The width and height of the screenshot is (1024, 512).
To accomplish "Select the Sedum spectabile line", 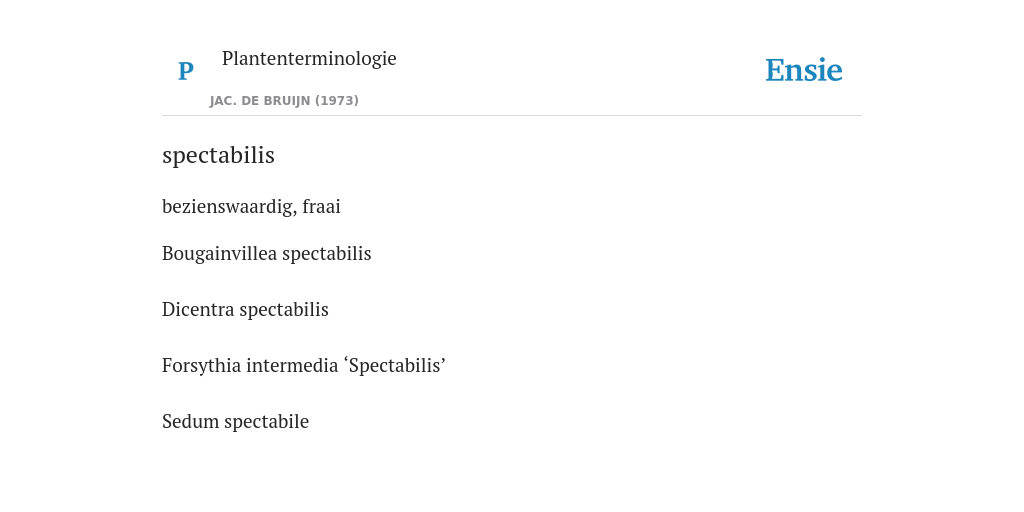I will (235, 422).
